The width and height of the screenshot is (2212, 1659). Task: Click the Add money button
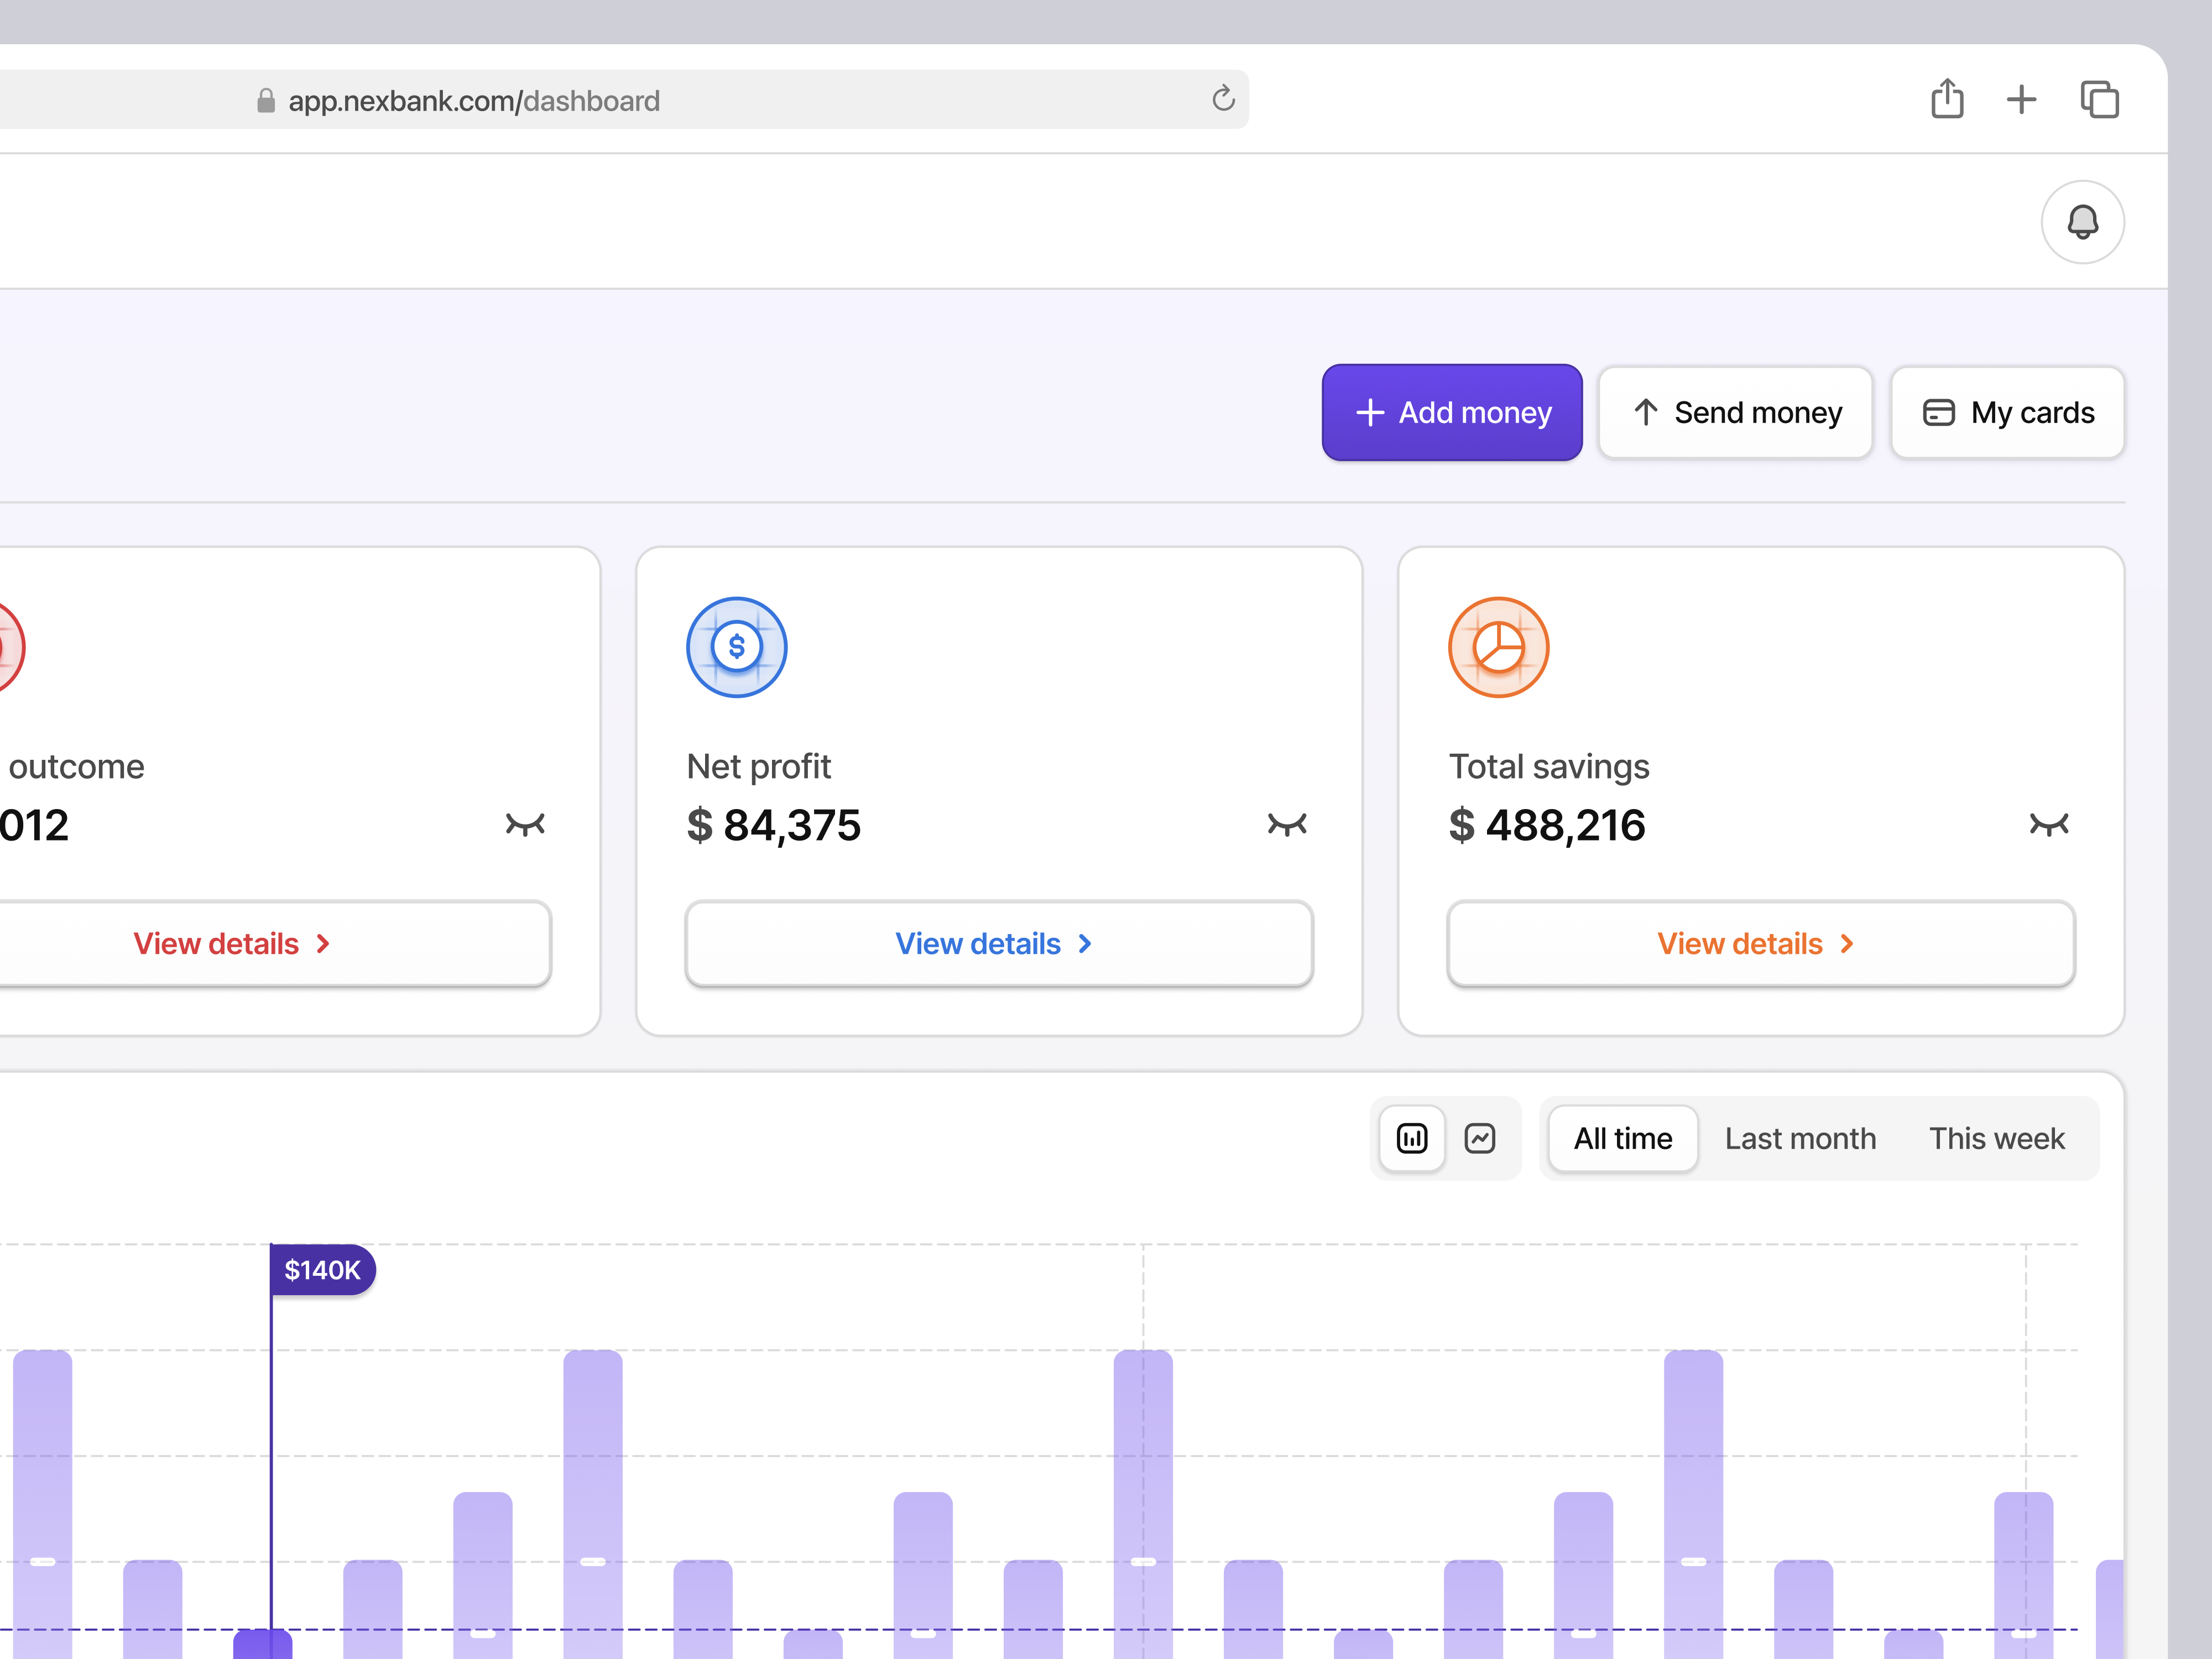[1451, 412]
